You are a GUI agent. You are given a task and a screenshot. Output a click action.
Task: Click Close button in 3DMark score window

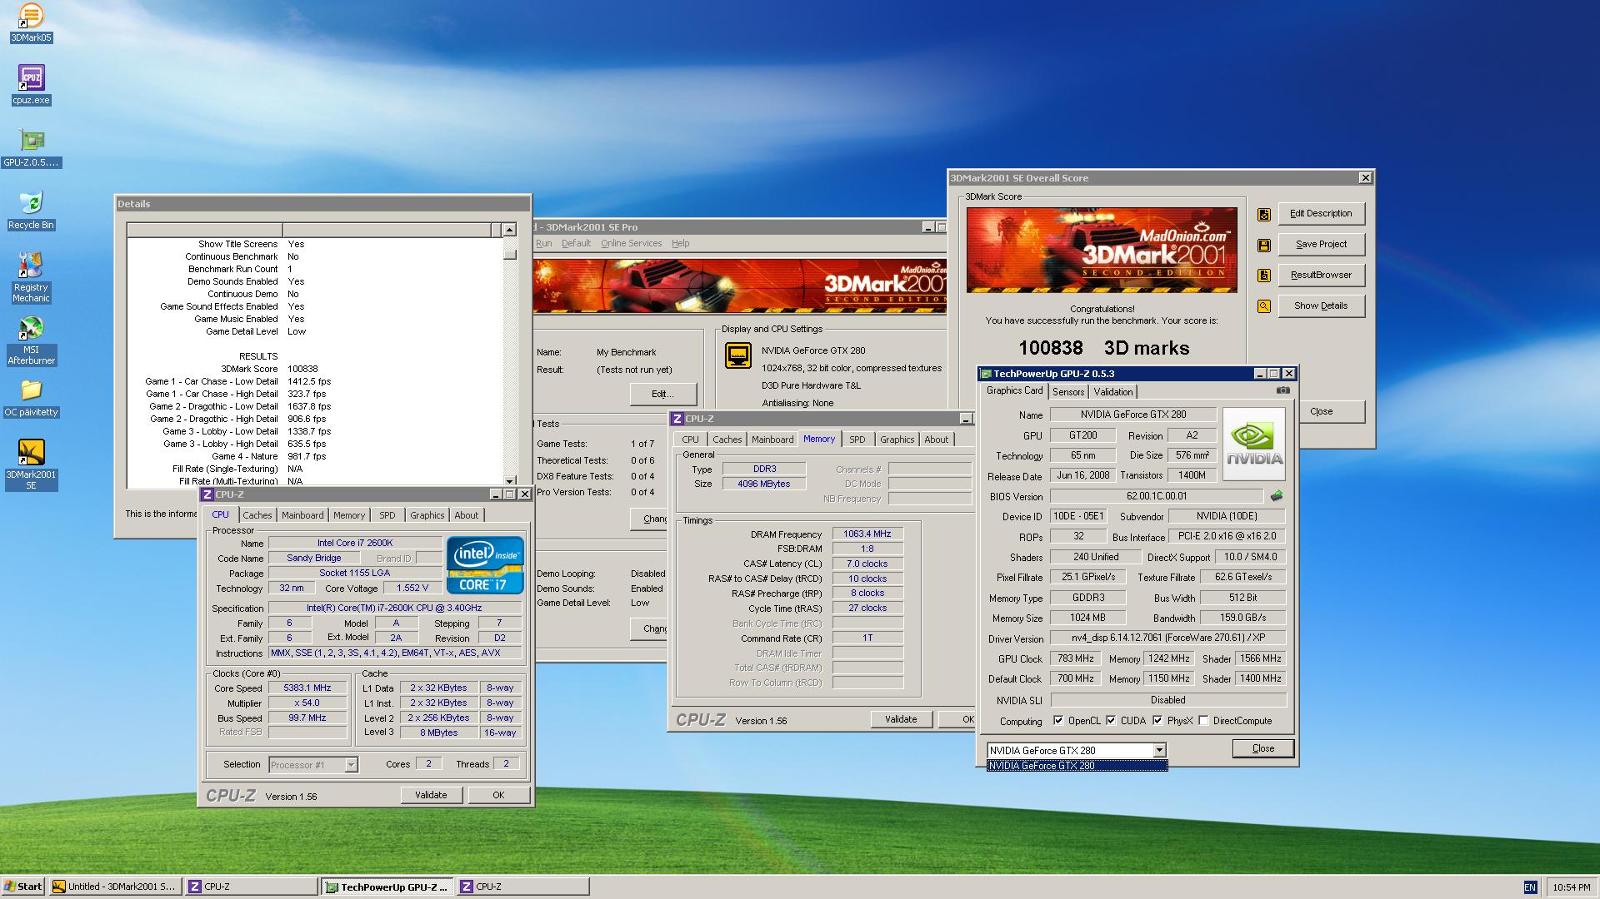[x=1332, y=412]
